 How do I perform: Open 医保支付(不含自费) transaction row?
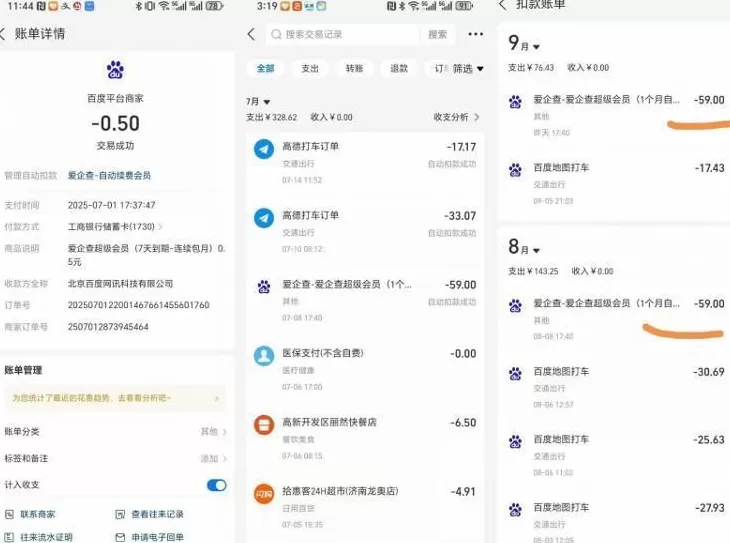pyautogui.click(x=365, y=369)
